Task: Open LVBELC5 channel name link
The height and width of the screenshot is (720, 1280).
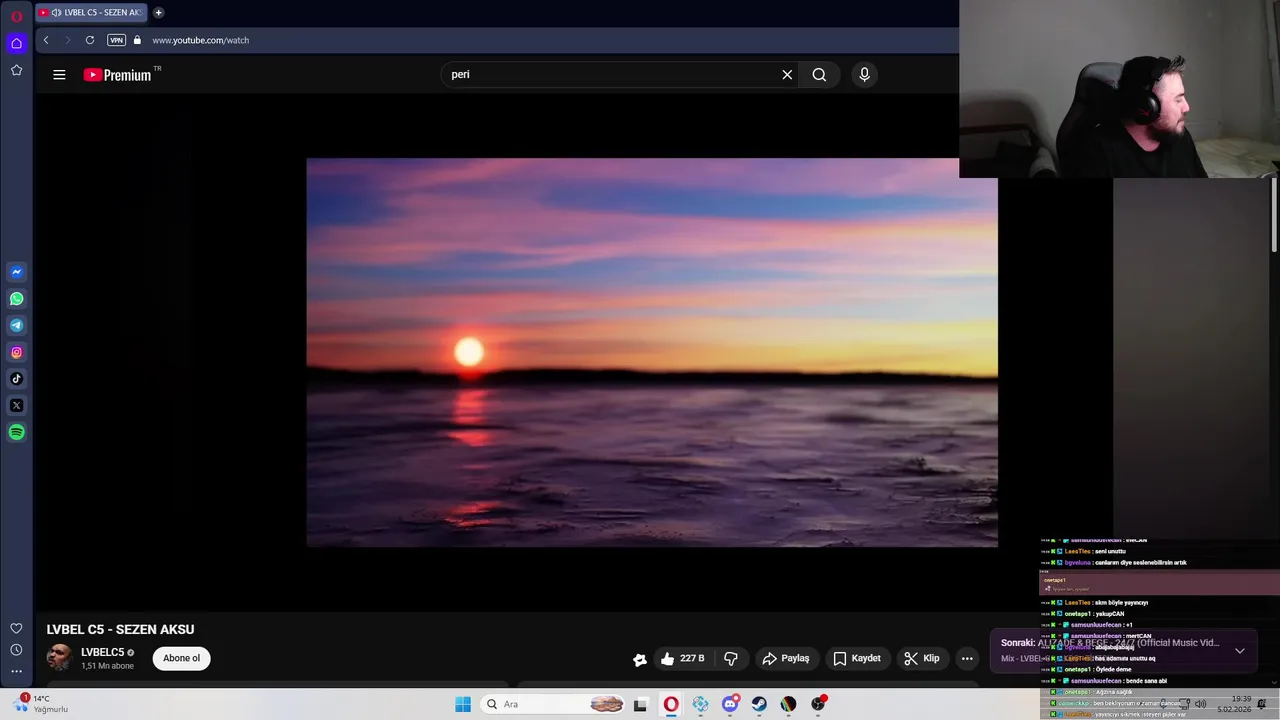Action: click(103, 652)
